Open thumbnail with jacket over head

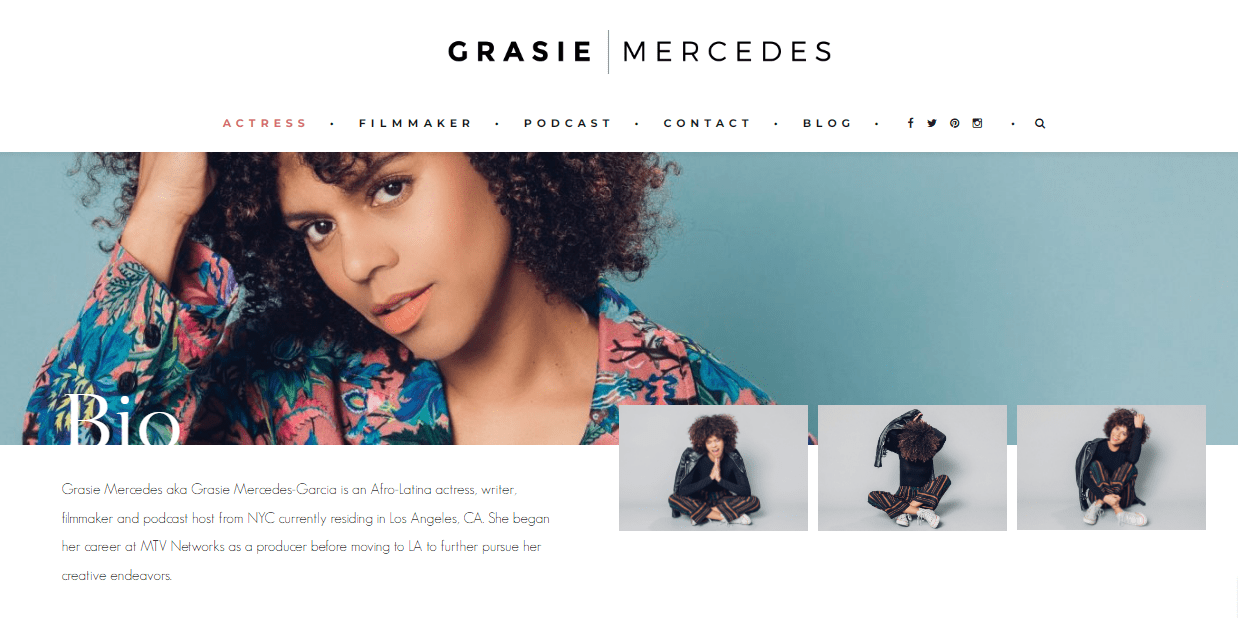[x=912, y=467]
